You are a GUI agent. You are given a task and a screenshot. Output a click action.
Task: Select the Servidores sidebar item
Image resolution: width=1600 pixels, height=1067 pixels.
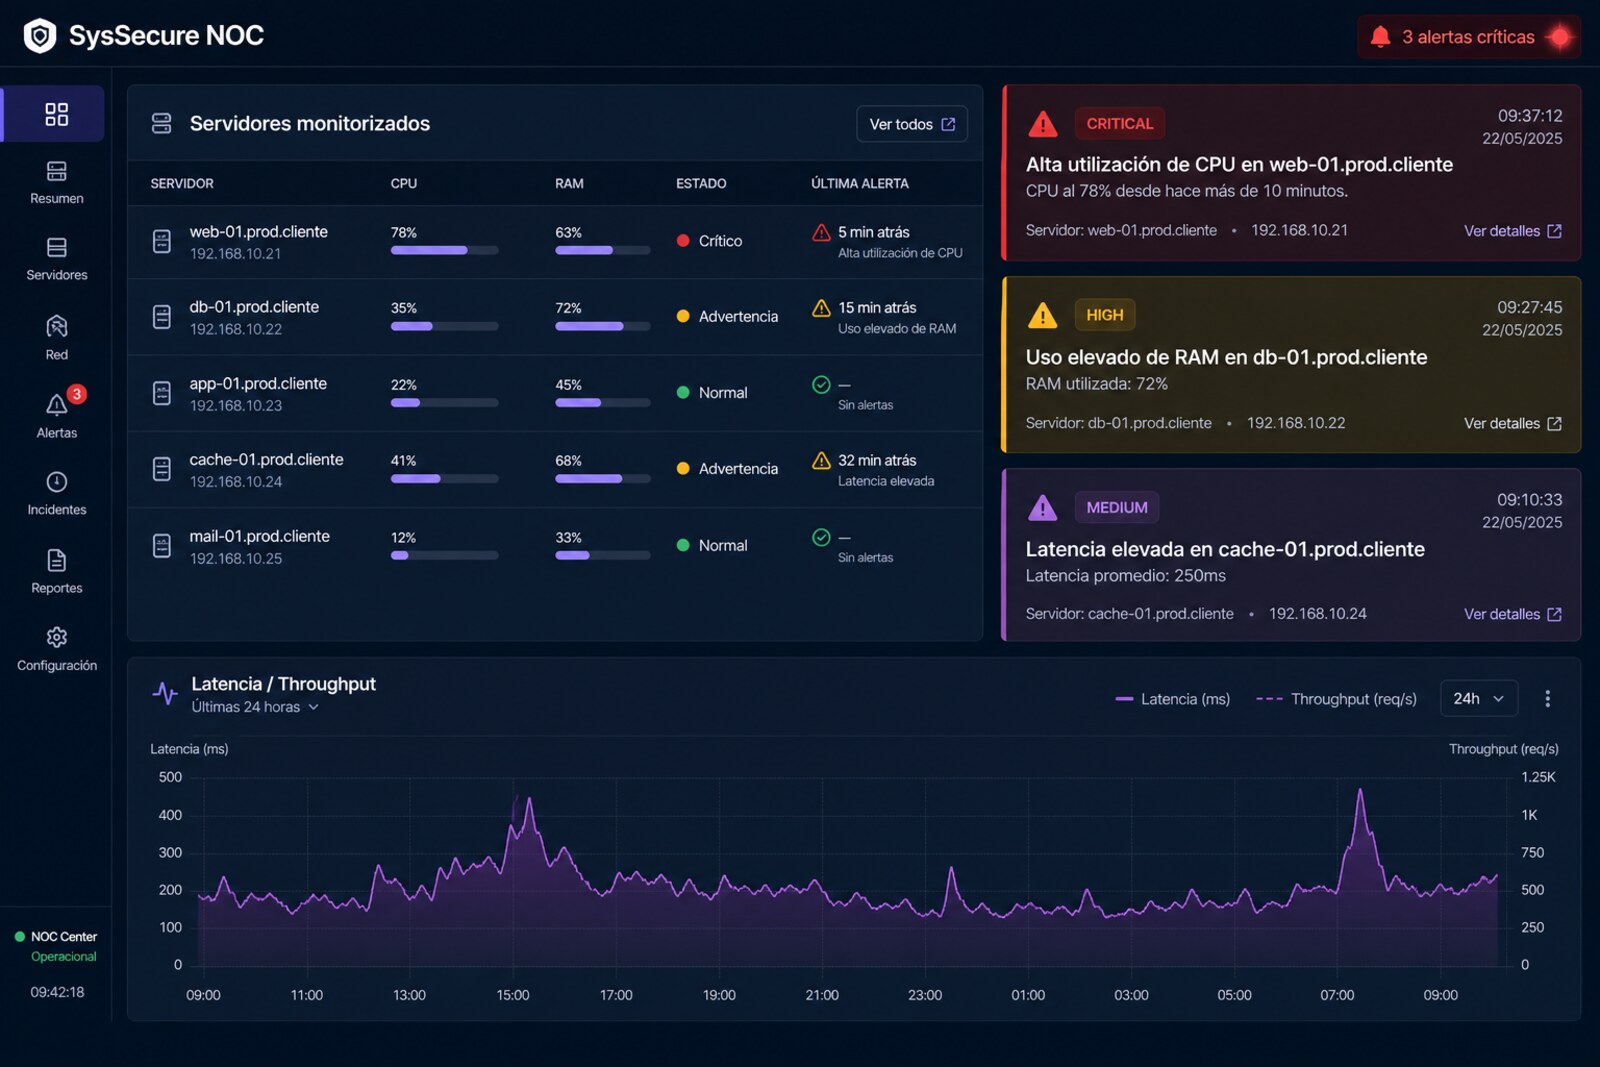(x=57, y=258)
